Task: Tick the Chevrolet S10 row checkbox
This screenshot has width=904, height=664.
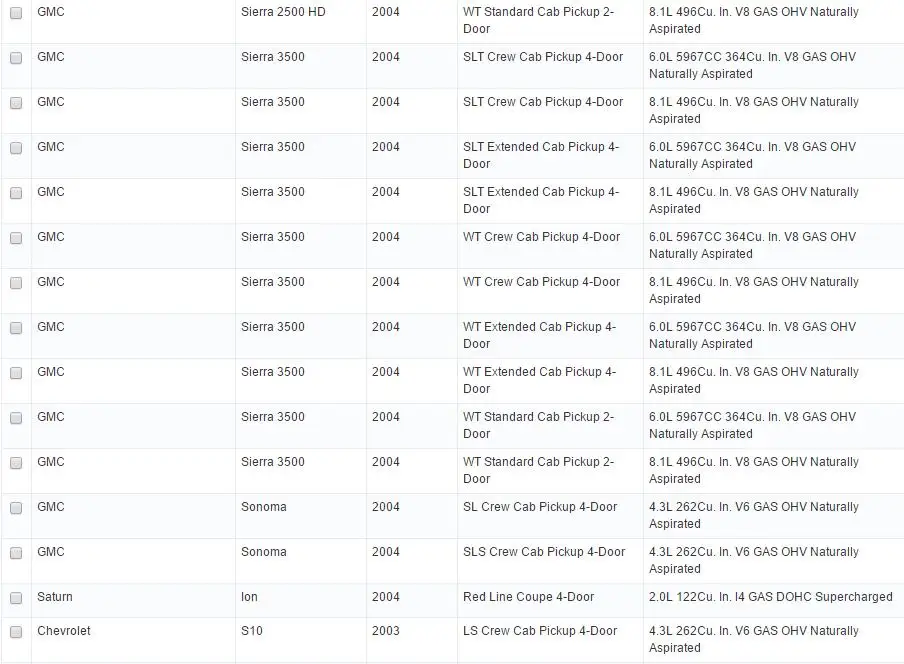Action: tap(16, 631)
